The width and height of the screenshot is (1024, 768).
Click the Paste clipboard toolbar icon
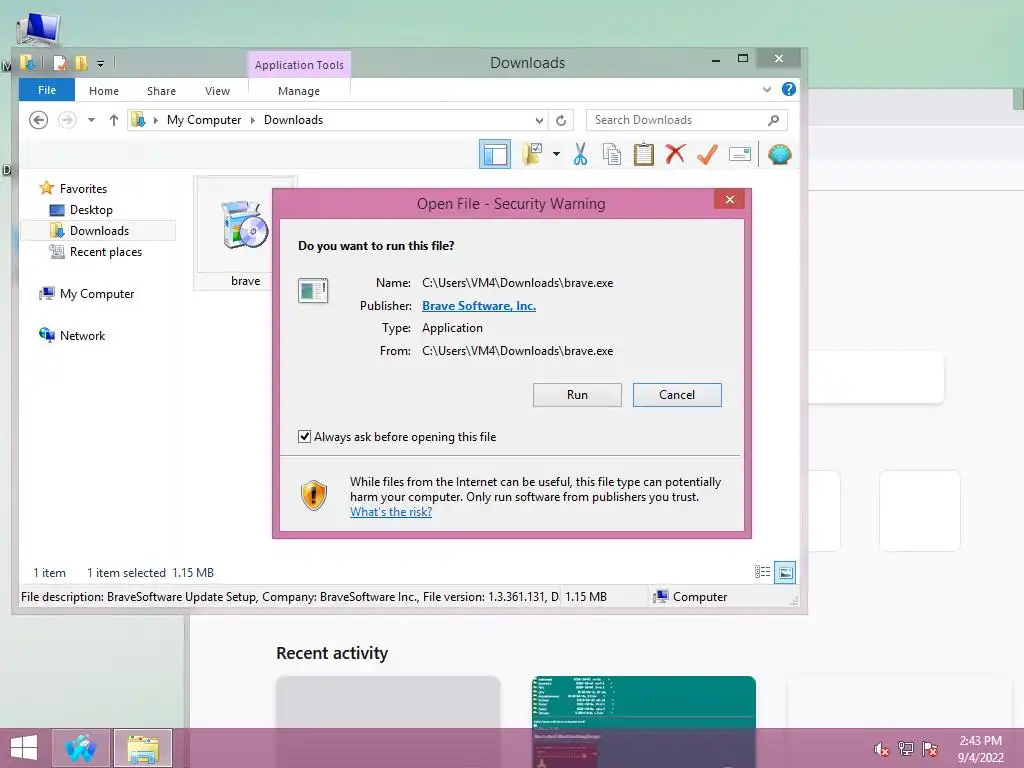coord(644,155)
